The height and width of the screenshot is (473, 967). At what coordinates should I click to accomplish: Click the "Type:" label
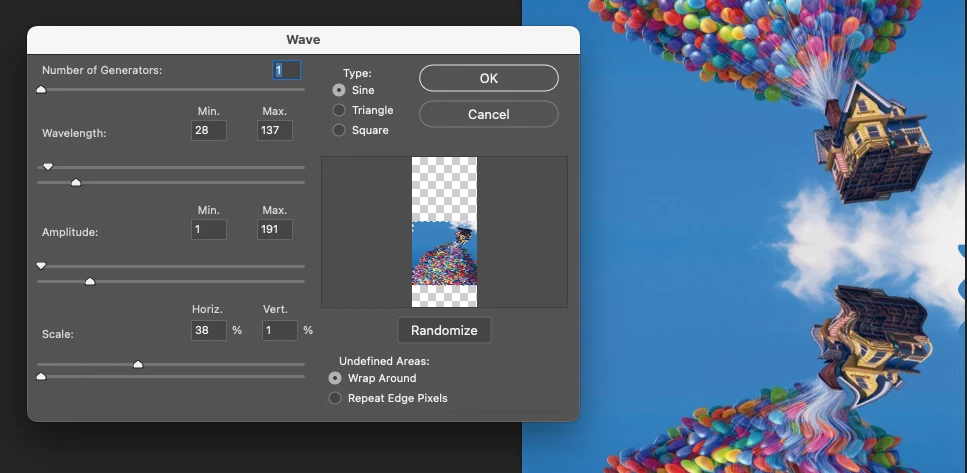point(357,73)
